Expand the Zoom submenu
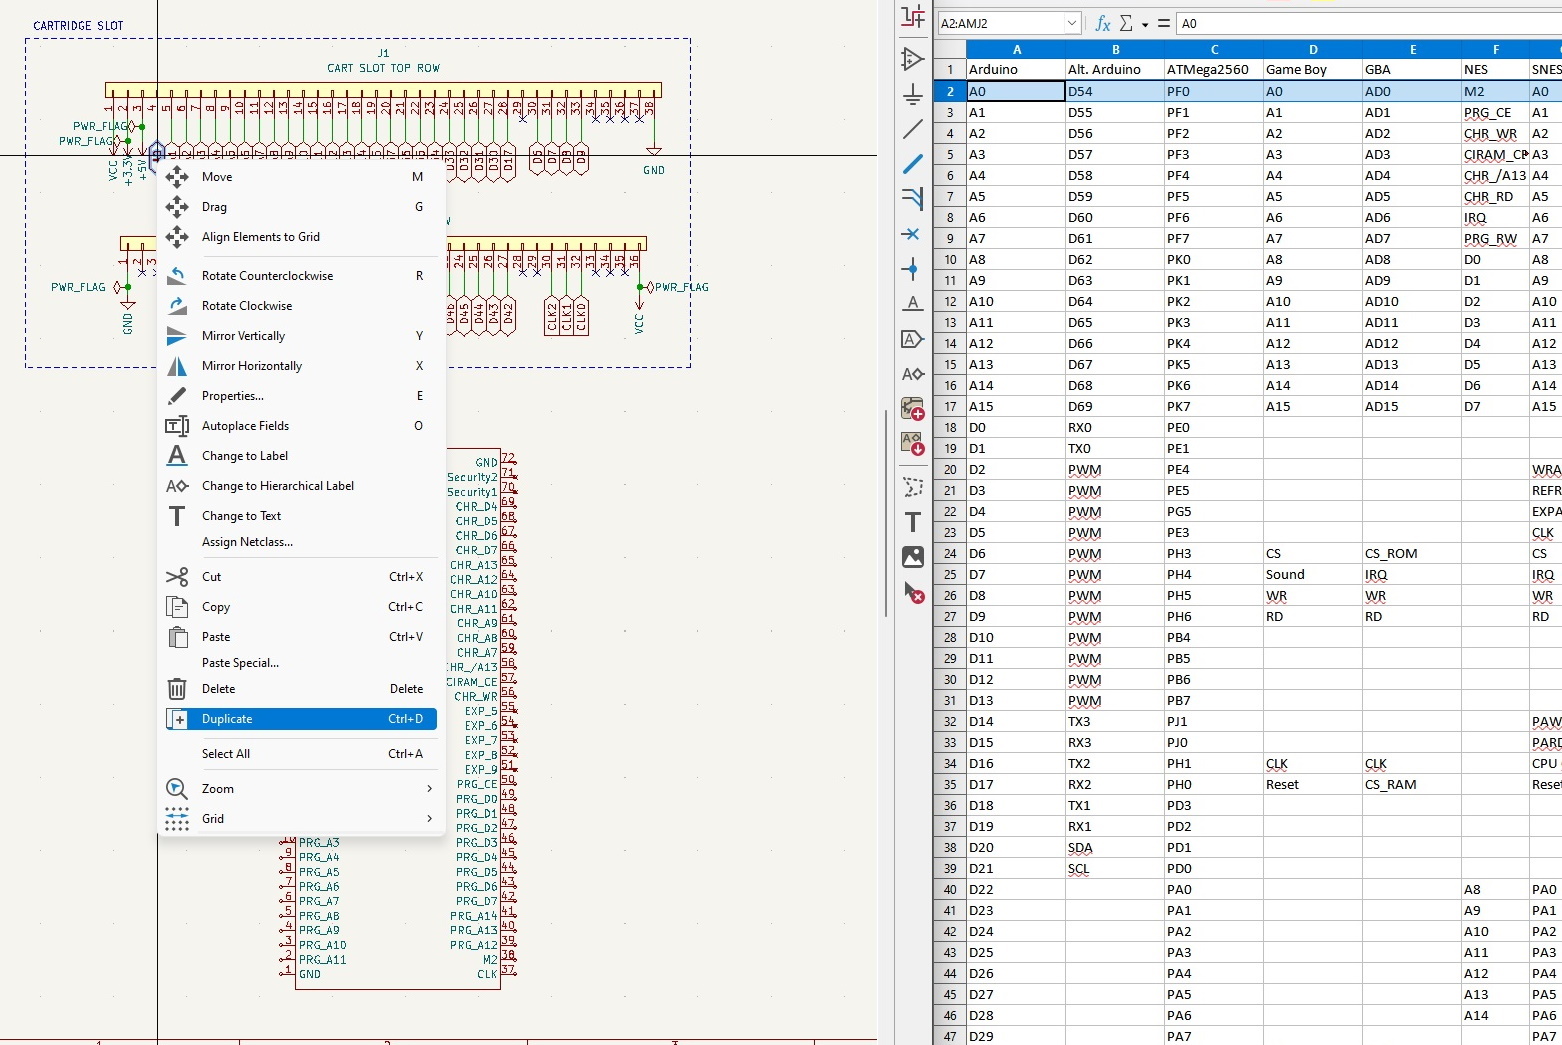The height and width of the screenshot is (1045, 1562). click(301, 789)
